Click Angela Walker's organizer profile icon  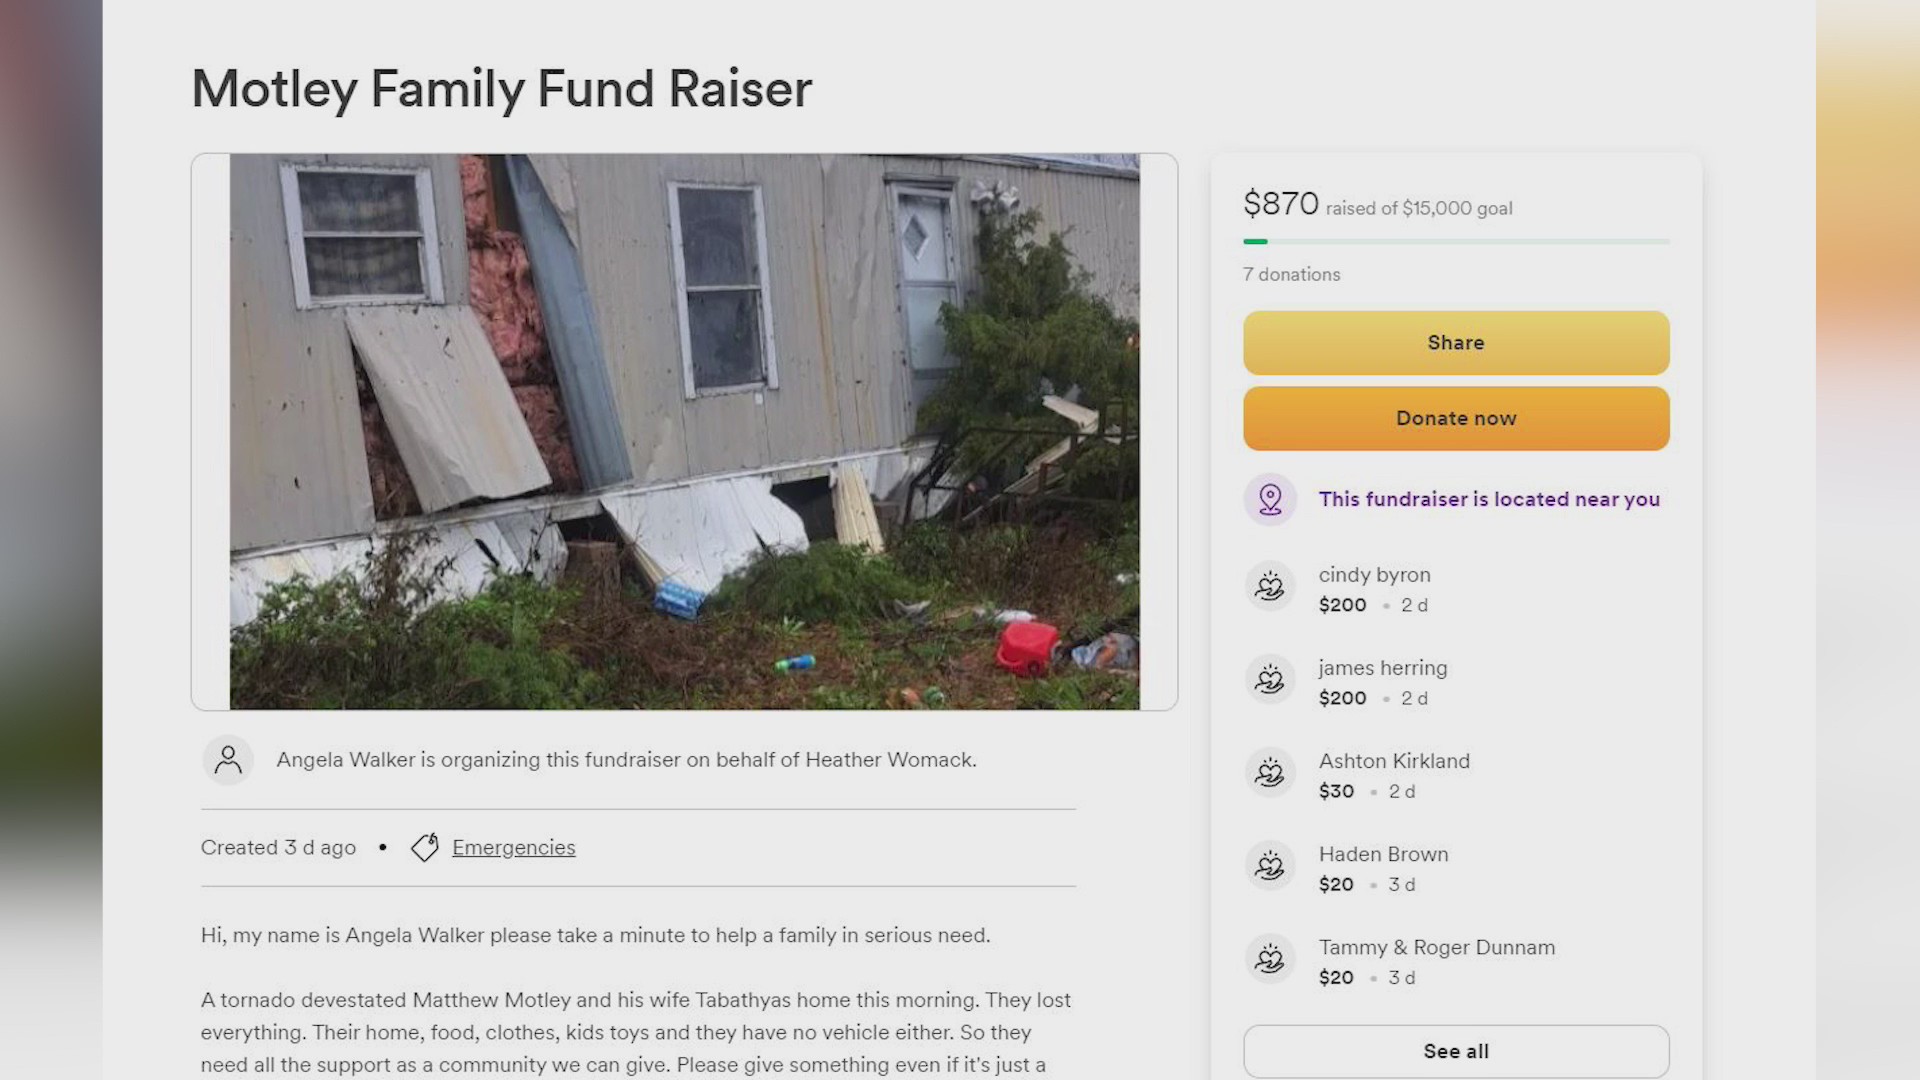click(x=228, y=759)
